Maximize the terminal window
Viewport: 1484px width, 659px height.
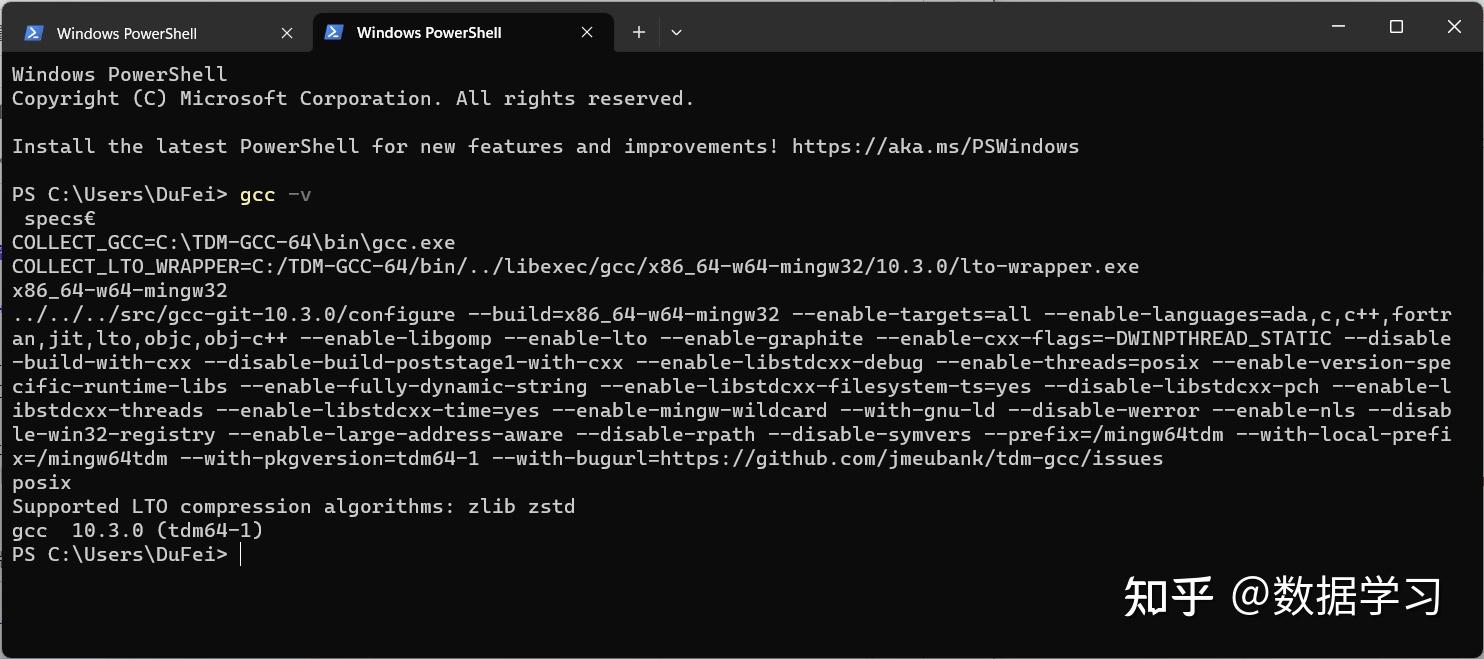[1396, 27]
